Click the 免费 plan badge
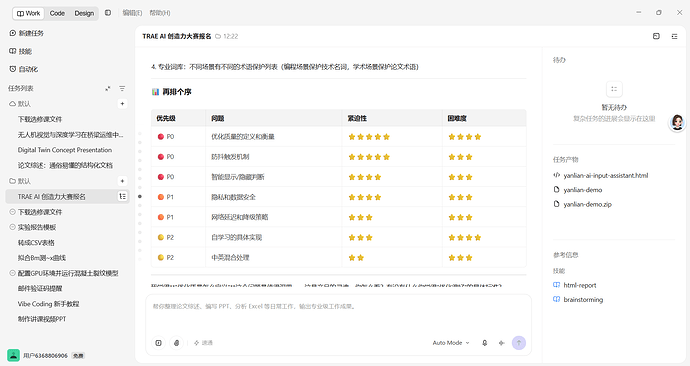Viewport: 690px width, 366px height. (x=78, y=355)
